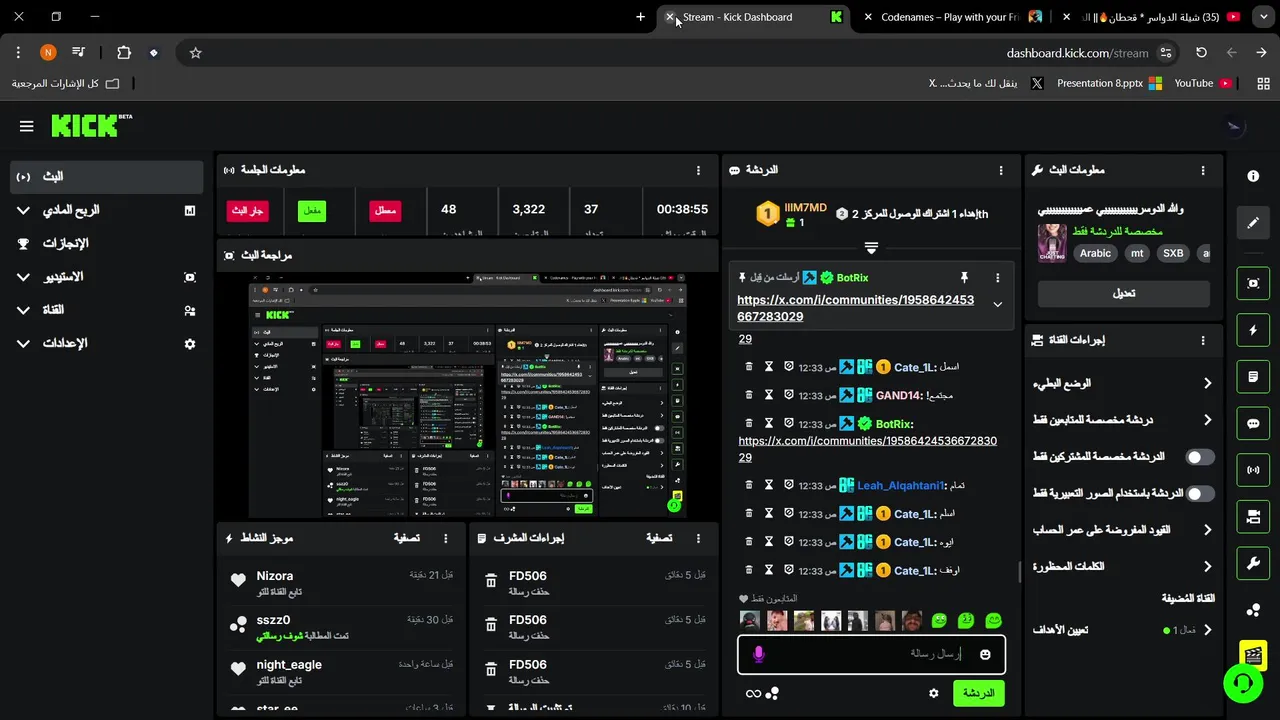Open goals تعيين الأهداف settings arrow
The width and height of the screenshot is (1280, 720).
point(1207,630)
